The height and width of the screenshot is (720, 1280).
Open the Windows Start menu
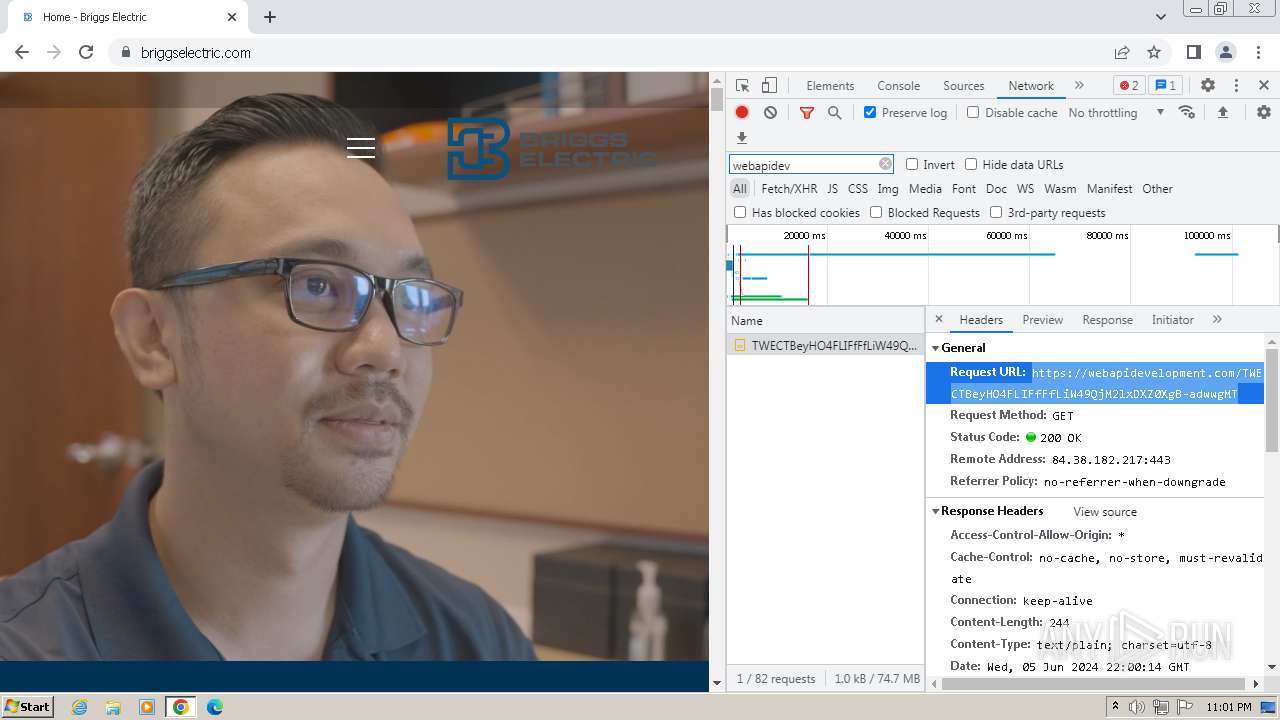tap(28, 707)
